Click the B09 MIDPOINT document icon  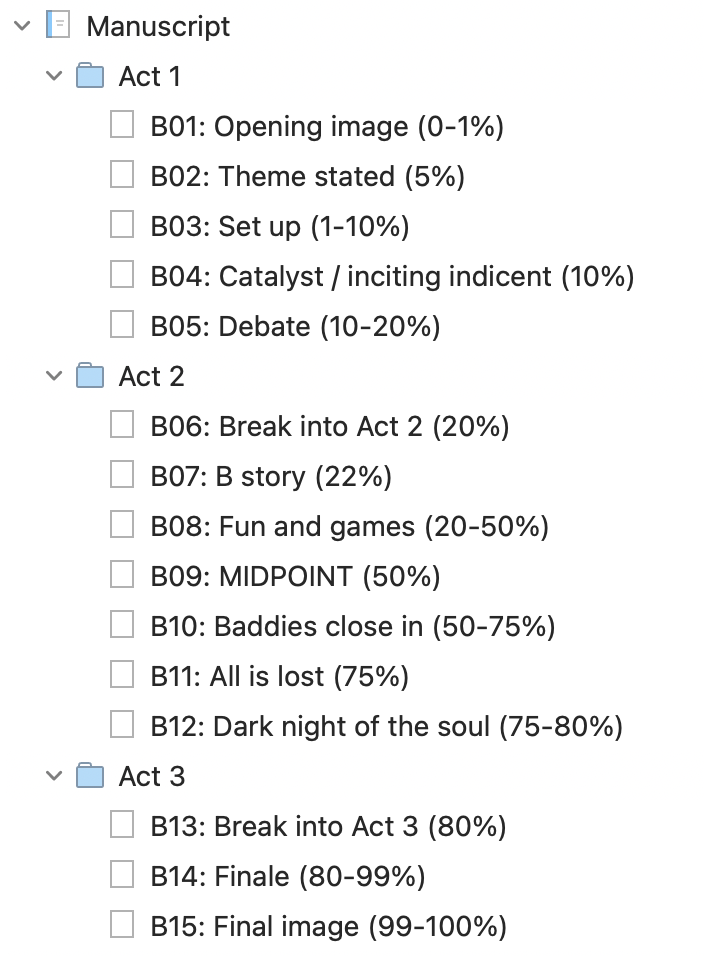pyautogui.click(x=122, y=574)
